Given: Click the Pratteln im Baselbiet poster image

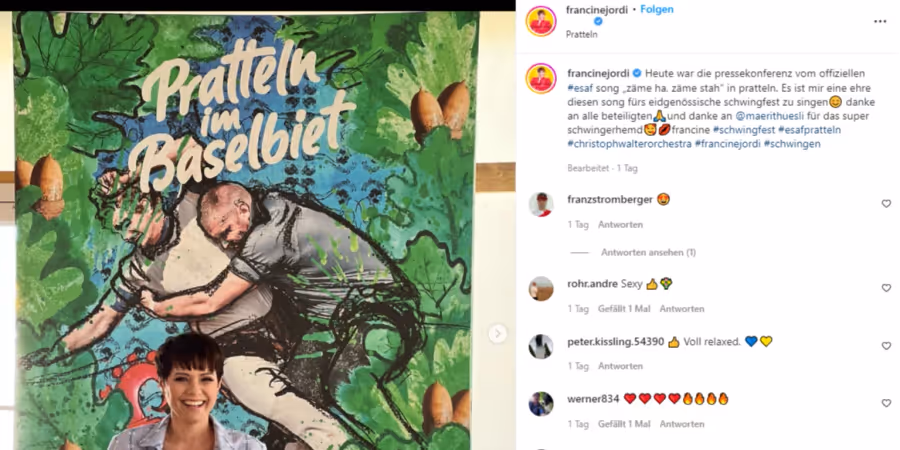Looking at the screenshot, I should [x=246, y=231].
